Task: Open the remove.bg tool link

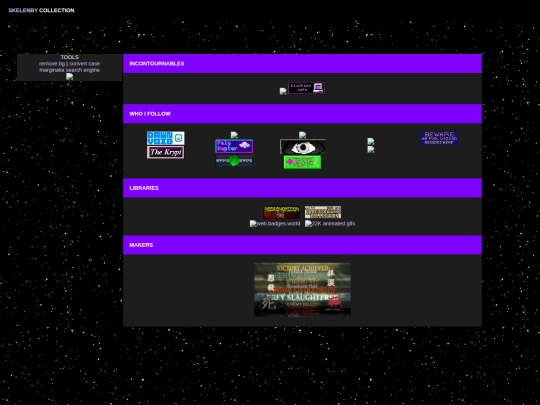Action: click(52, 64)
